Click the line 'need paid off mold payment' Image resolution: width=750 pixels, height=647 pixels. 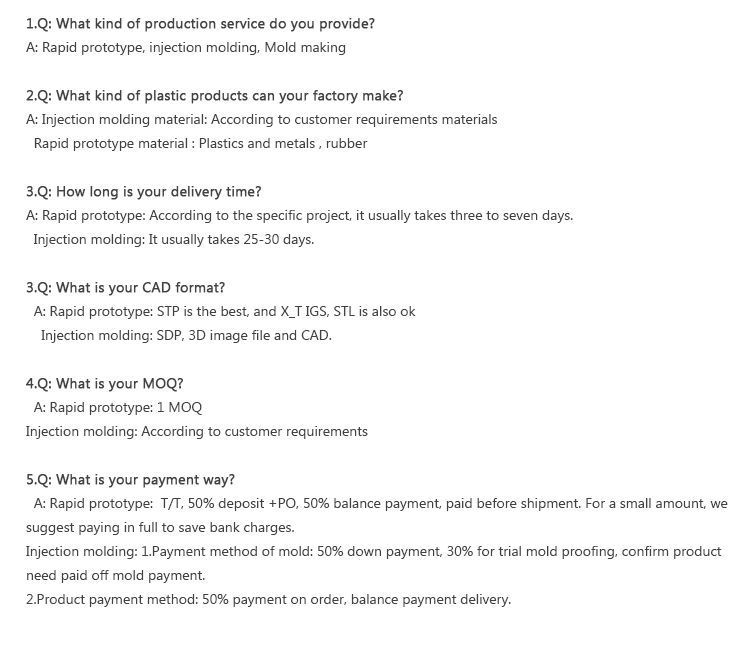tap(116, 575)
